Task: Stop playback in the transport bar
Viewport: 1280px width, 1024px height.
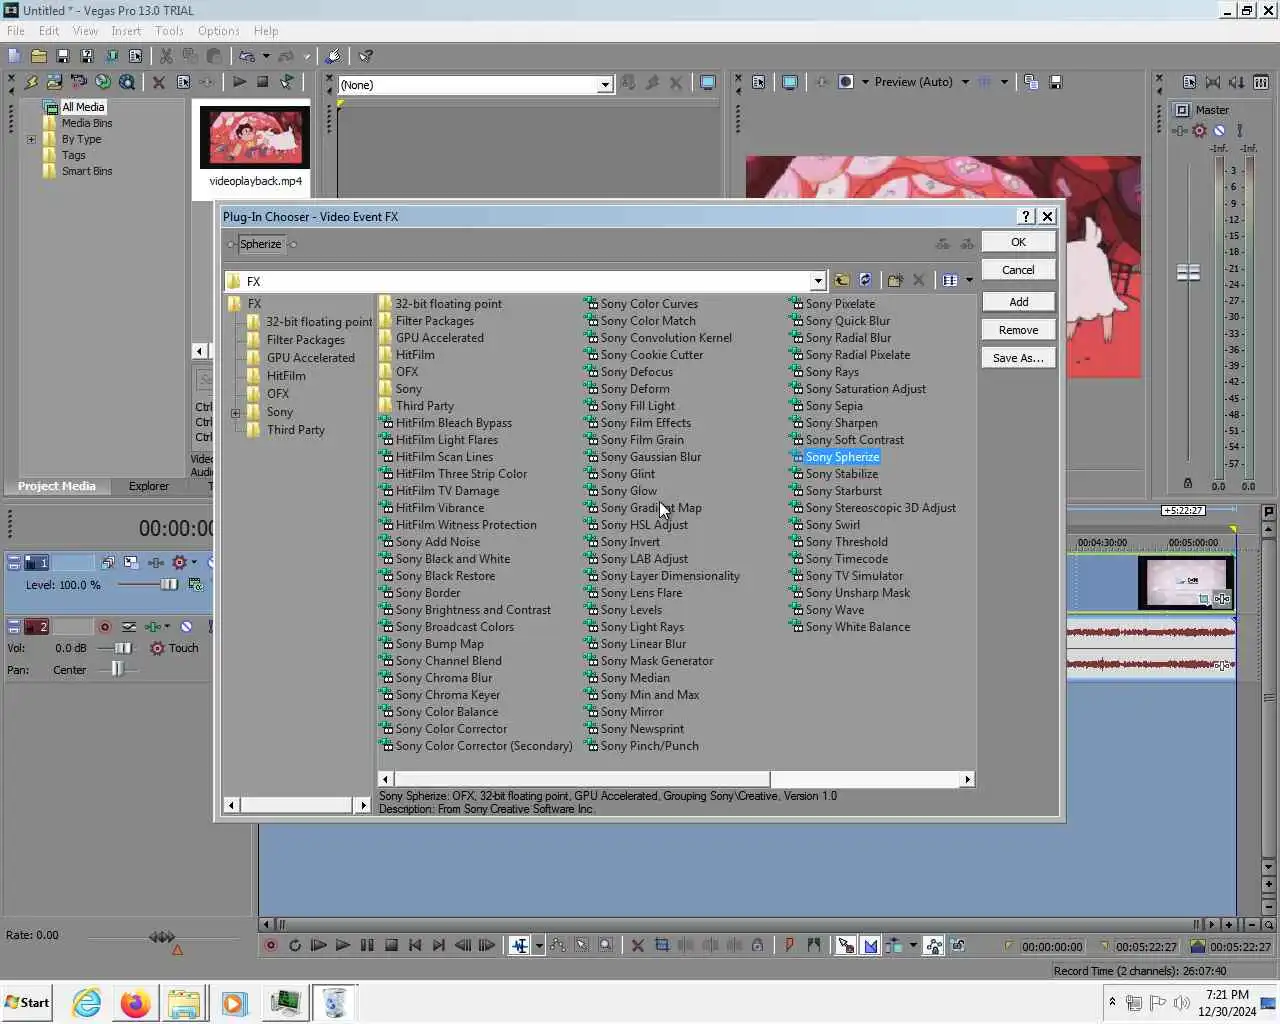Action: coord(391,945)
